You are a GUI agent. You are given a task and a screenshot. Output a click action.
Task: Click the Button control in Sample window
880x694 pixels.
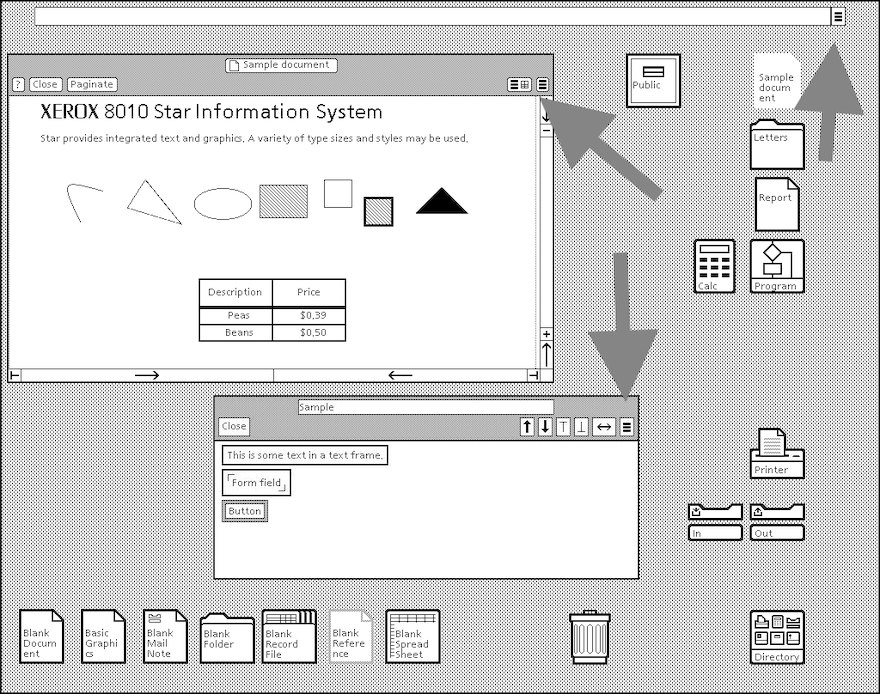[245, 511]
